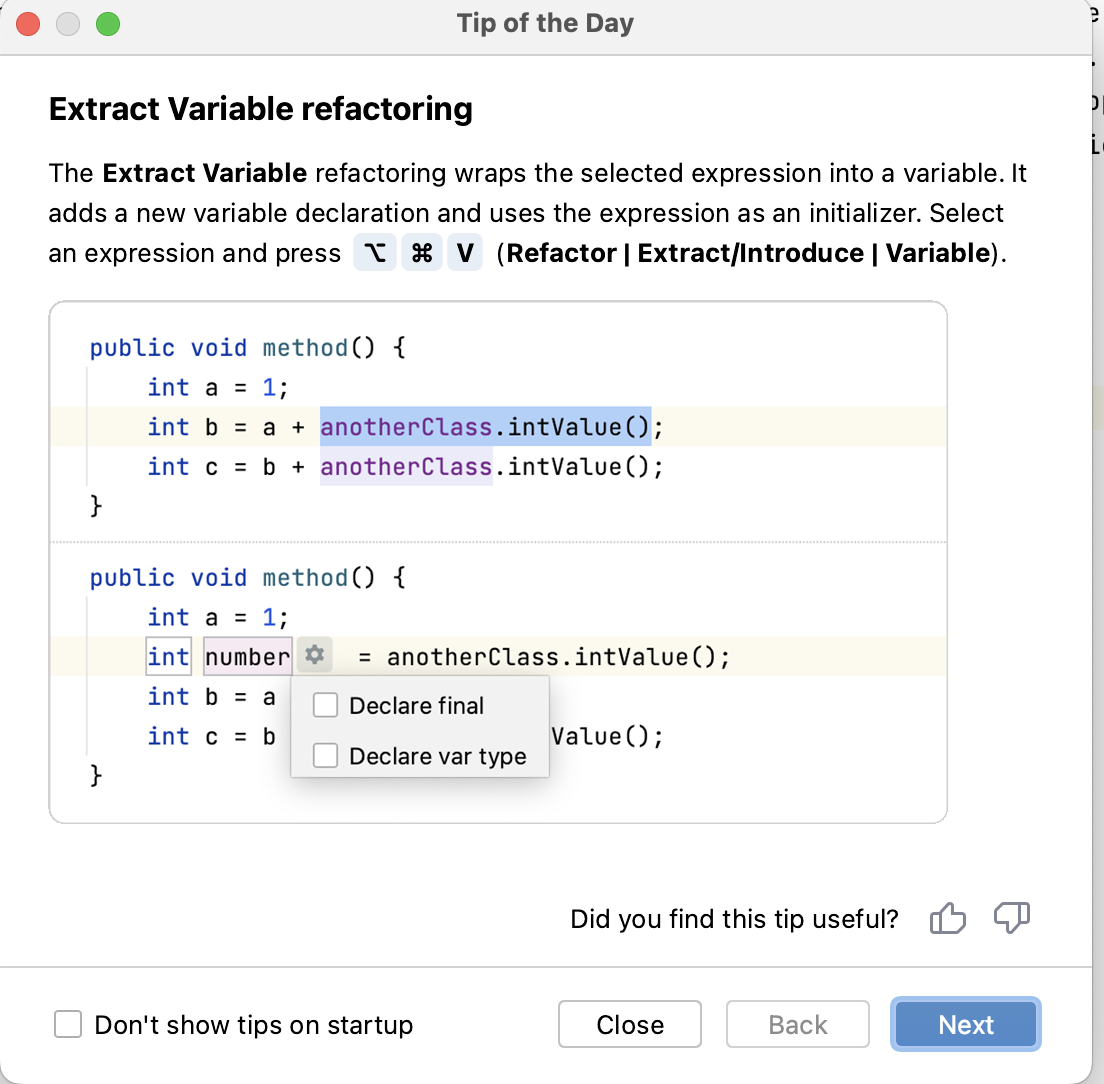Click the Declare final label
The height and width of the screenshot is (1084, 1104).
coord(416,705)
